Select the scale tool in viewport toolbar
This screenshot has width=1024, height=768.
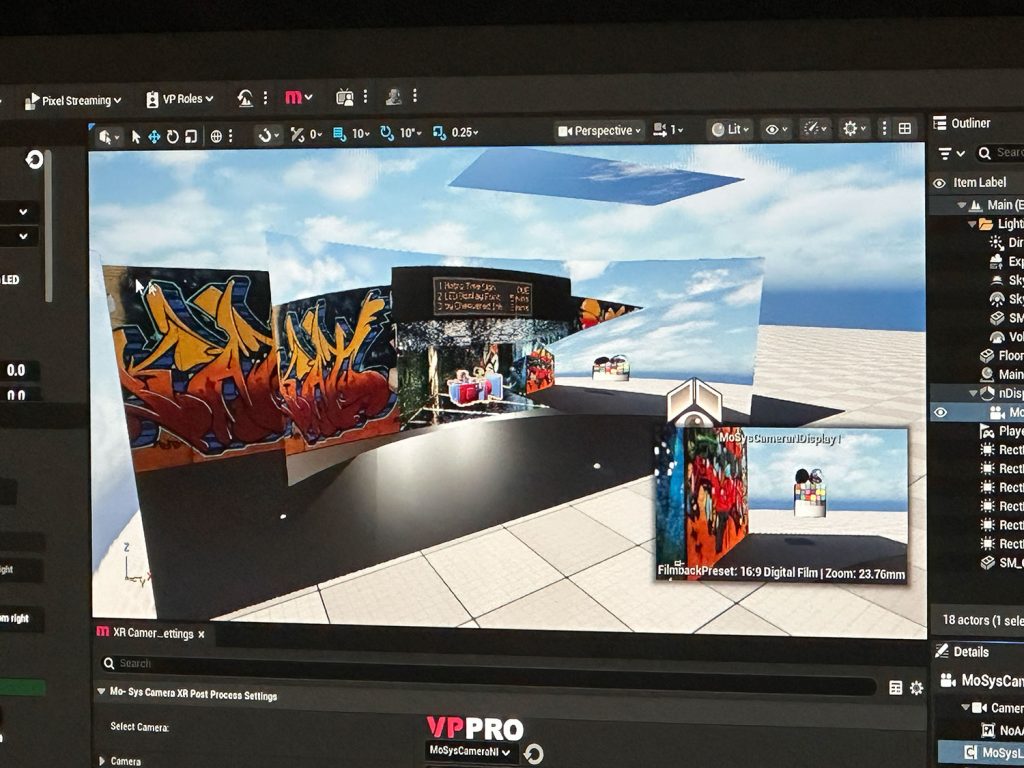[x=190, y=136]
